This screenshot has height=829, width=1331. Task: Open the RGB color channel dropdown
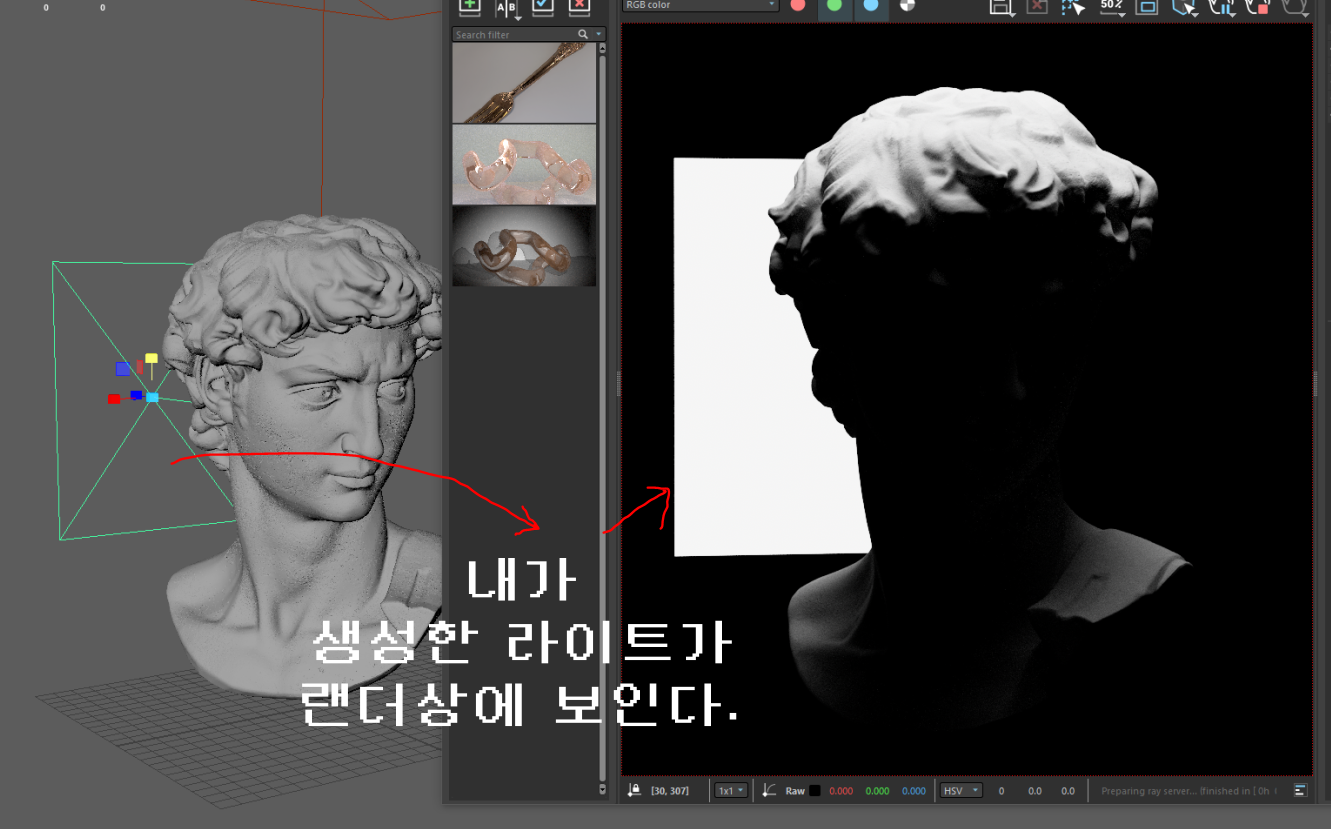pyautogui.click(x=700, y=5)
